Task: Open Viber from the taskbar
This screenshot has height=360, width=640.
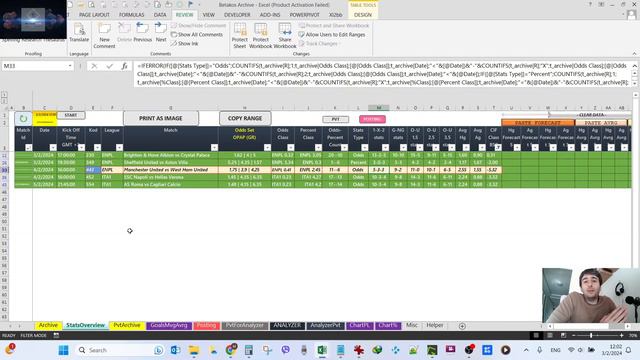Action: click(286, 350)
